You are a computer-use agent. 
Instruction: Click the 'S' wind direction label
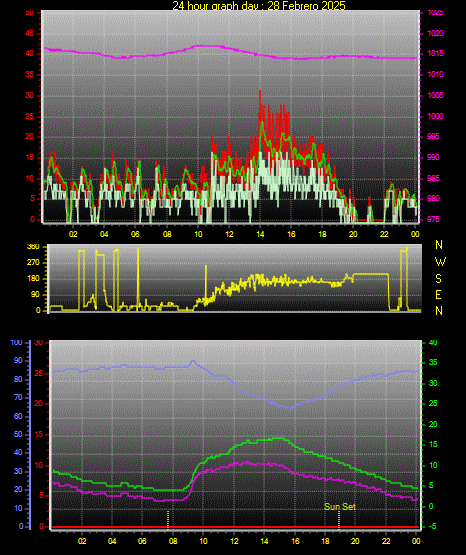[x=438, y=279]
